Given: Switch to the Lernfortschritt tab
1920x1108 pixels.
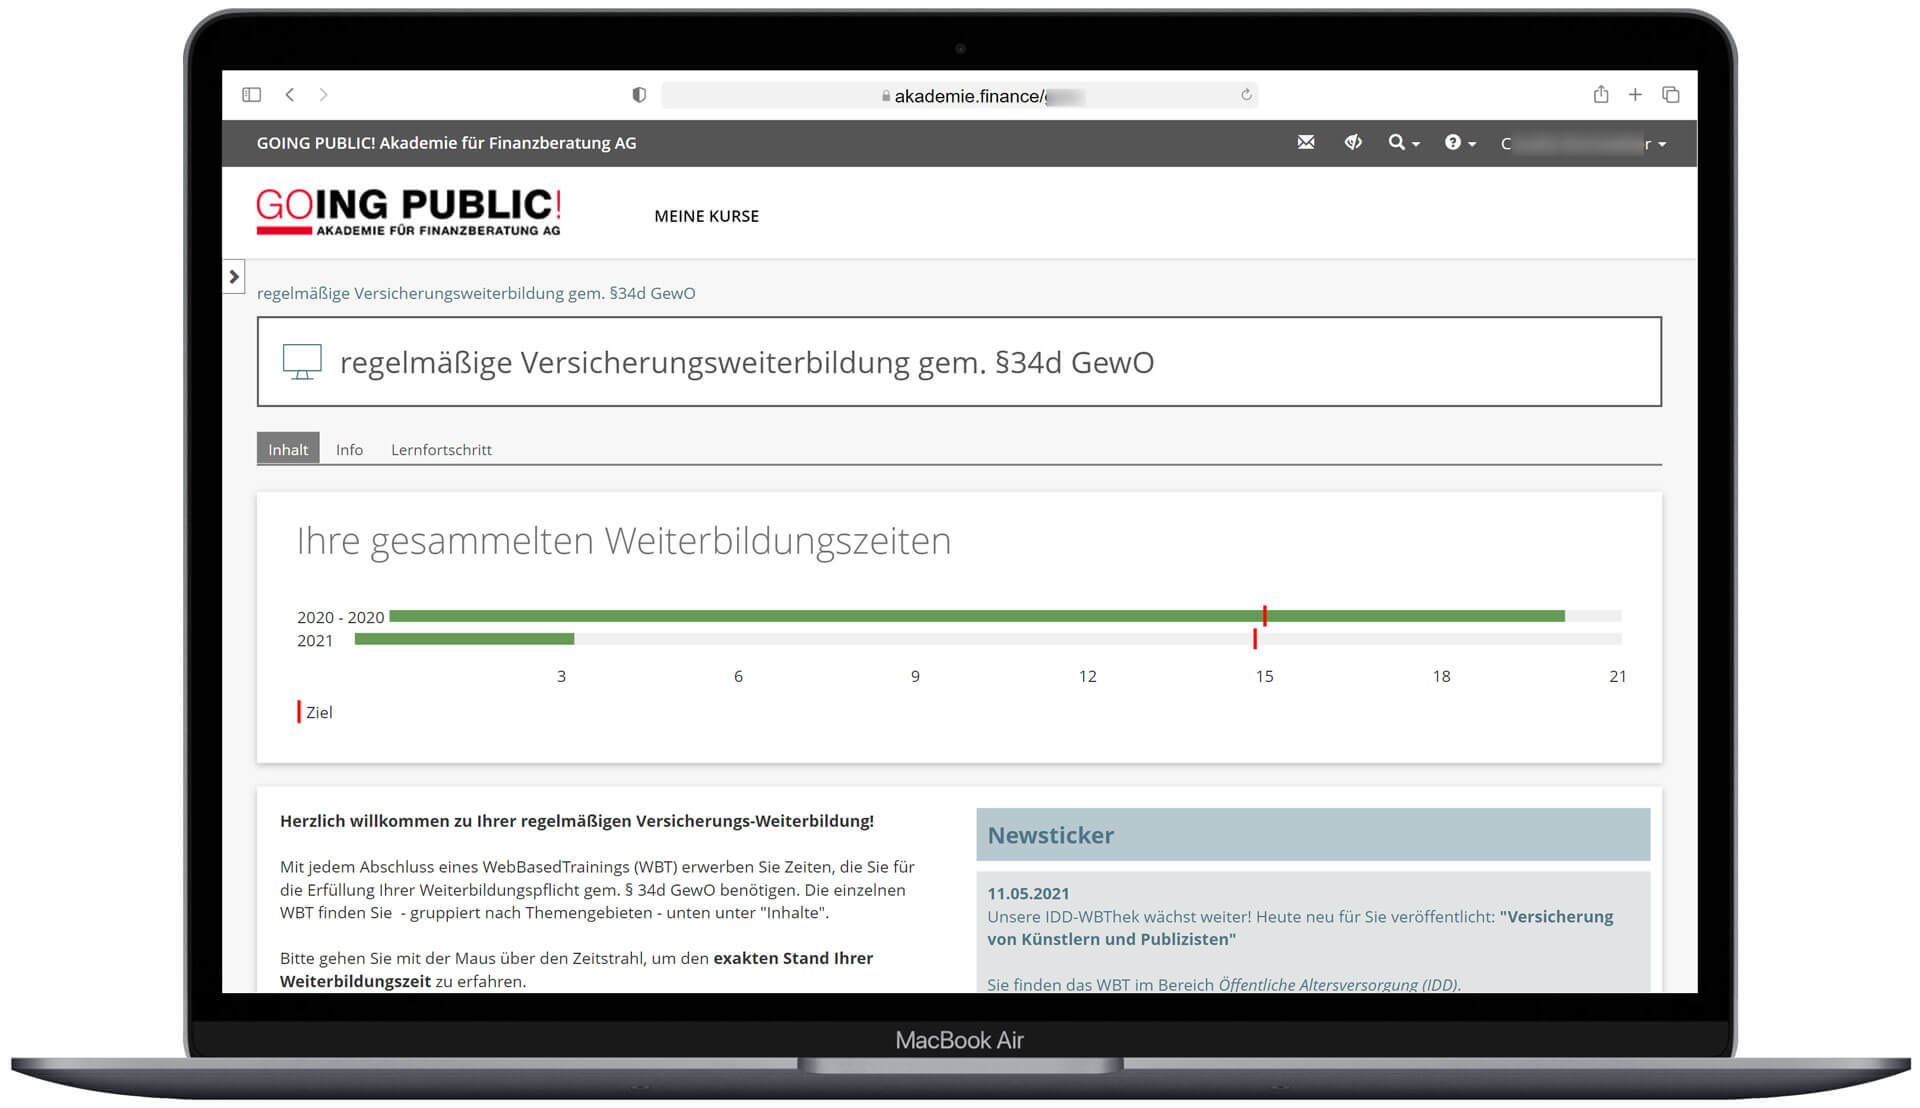Looking at the screenshot, I should (441, 450).
